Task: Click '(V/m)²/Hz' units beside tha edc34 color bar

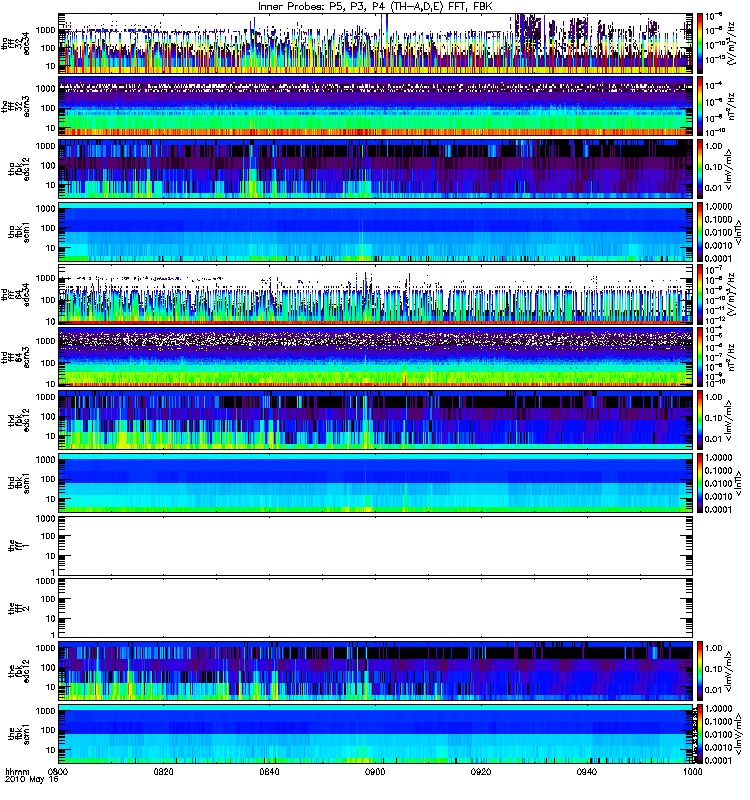Action: (731, 44)
